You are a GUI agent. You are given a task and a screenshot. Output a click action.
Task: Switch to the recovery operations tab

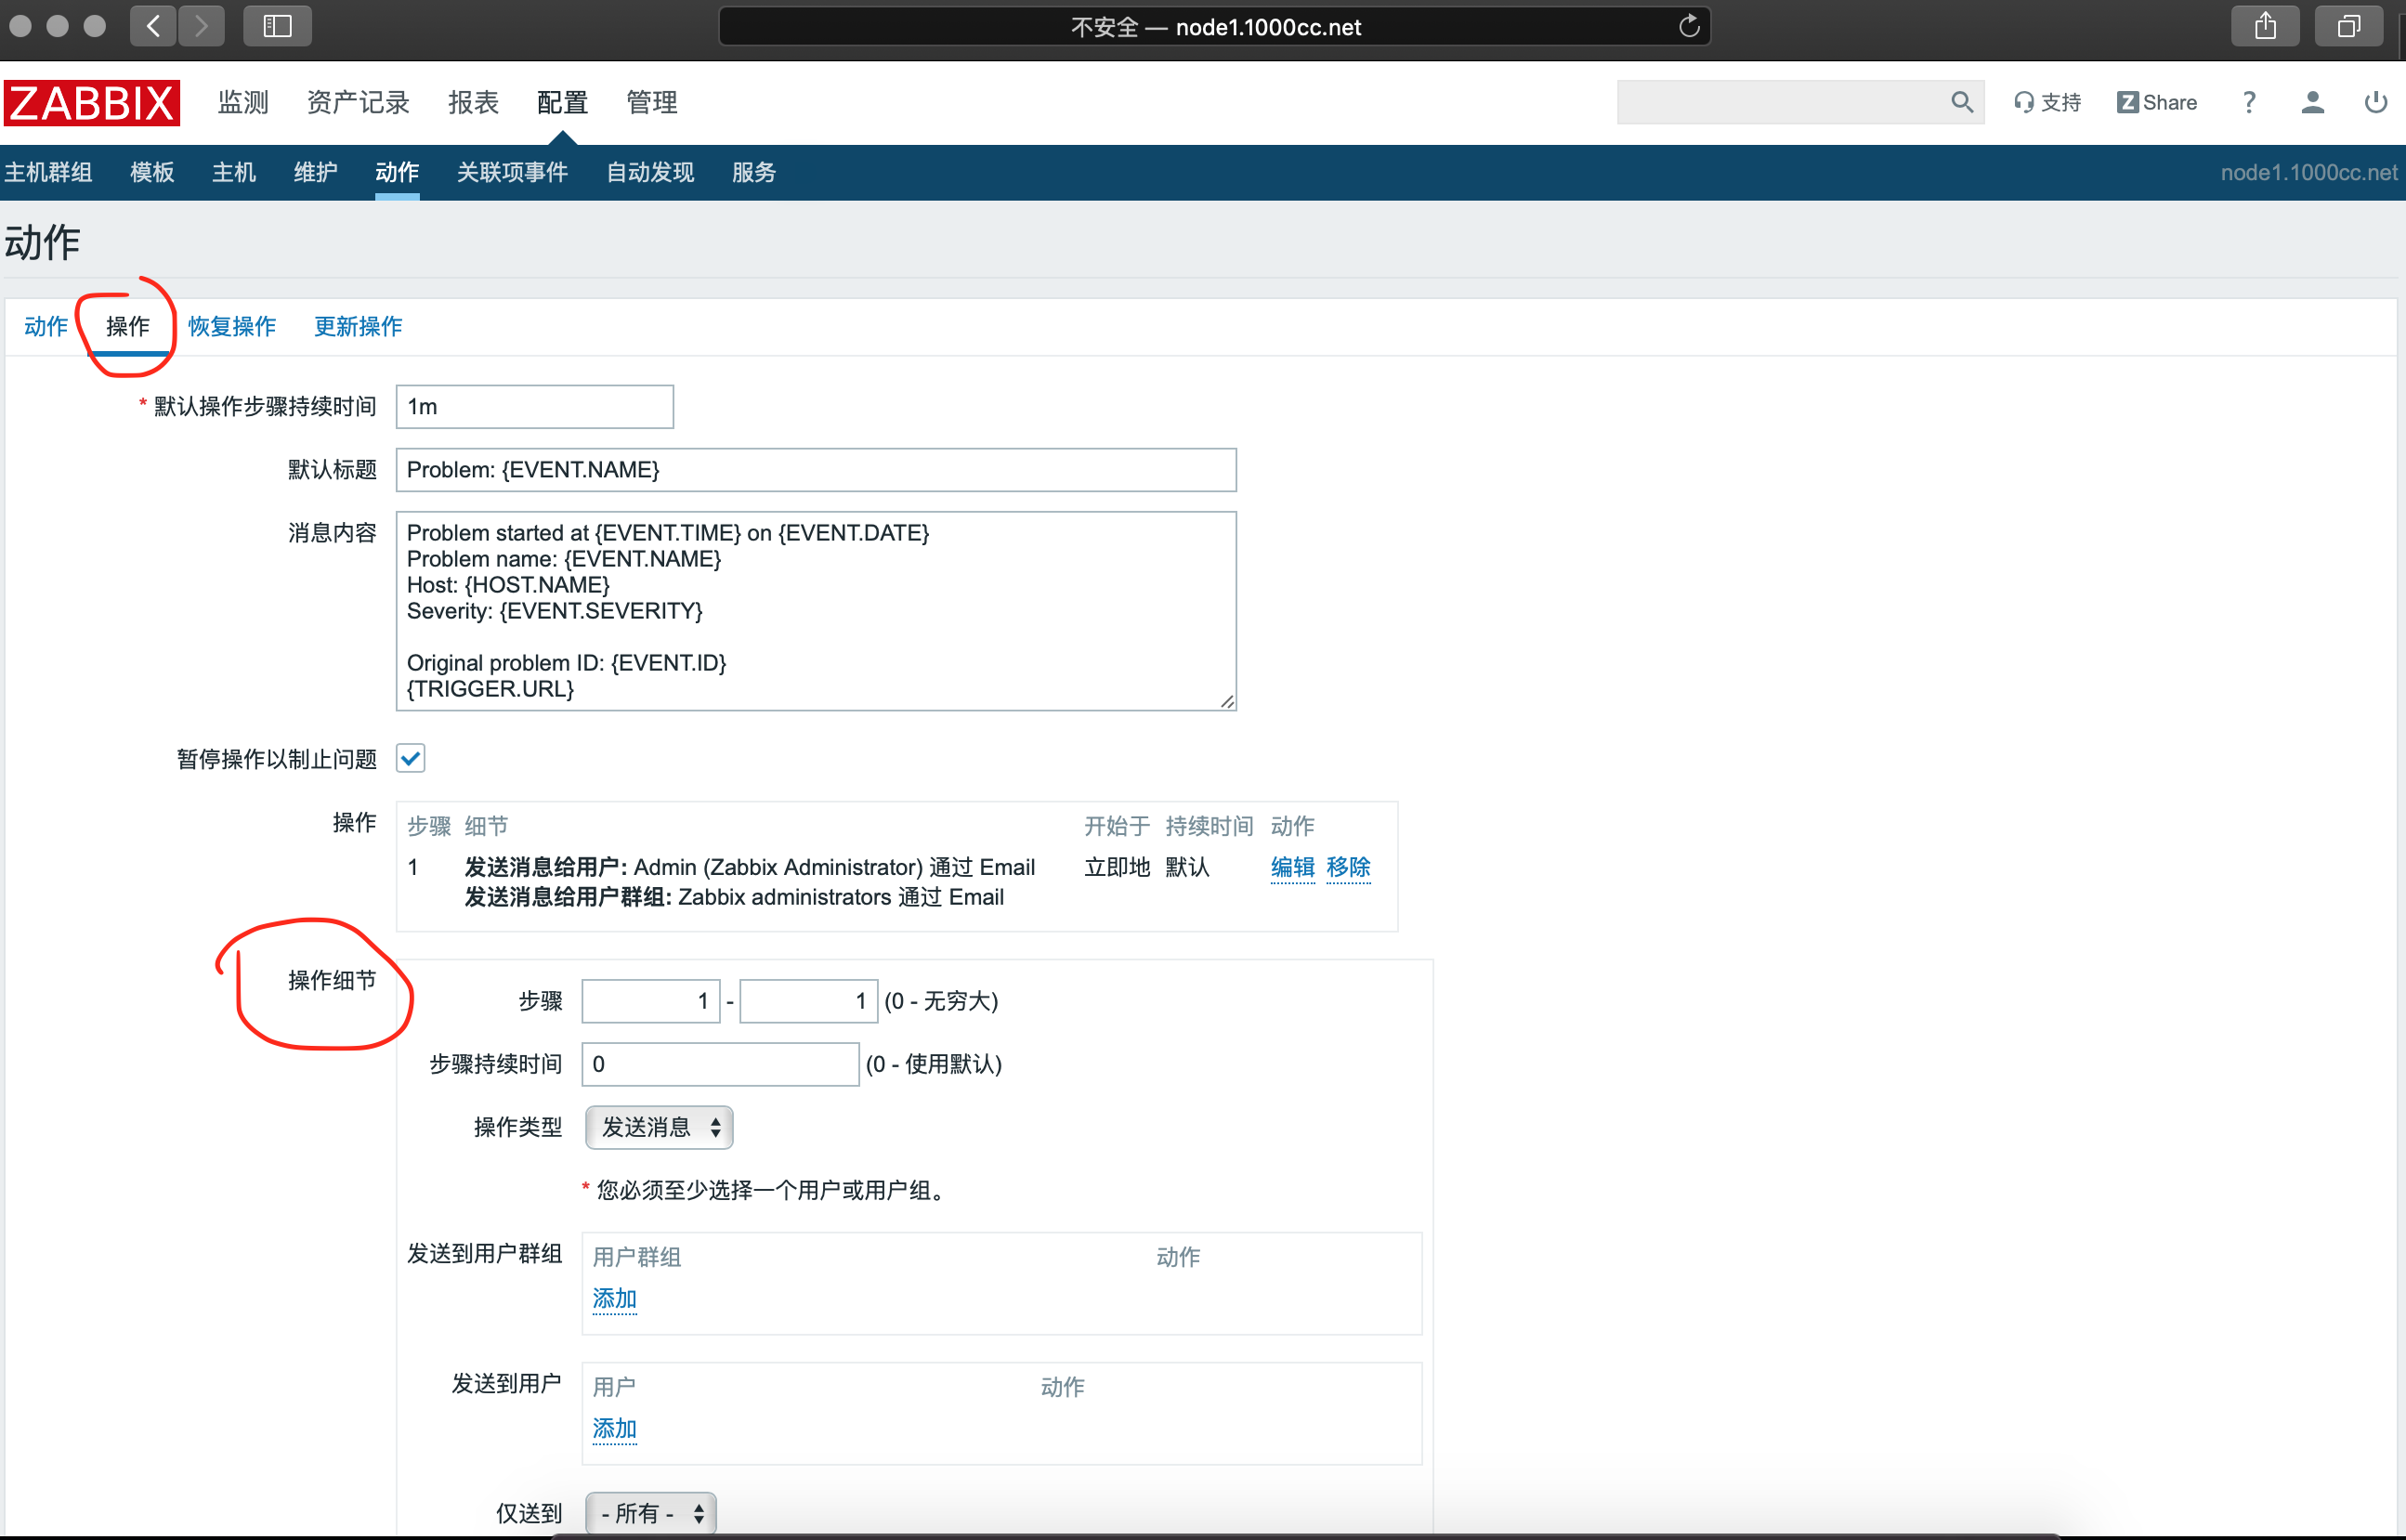pos(231,326)
